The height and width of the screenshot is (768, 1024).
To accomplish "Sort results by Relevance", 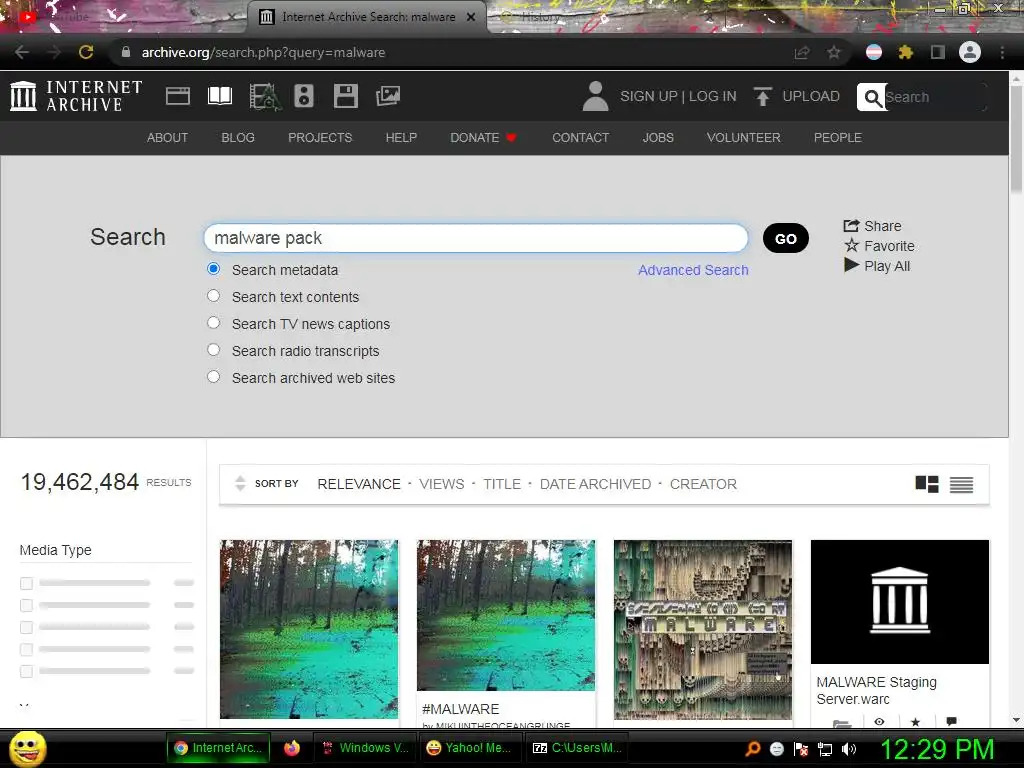I will pos(359,484).
